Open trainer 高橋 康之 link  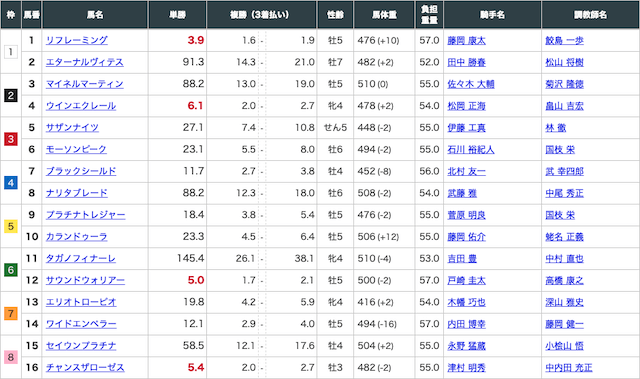click(564, 281)
